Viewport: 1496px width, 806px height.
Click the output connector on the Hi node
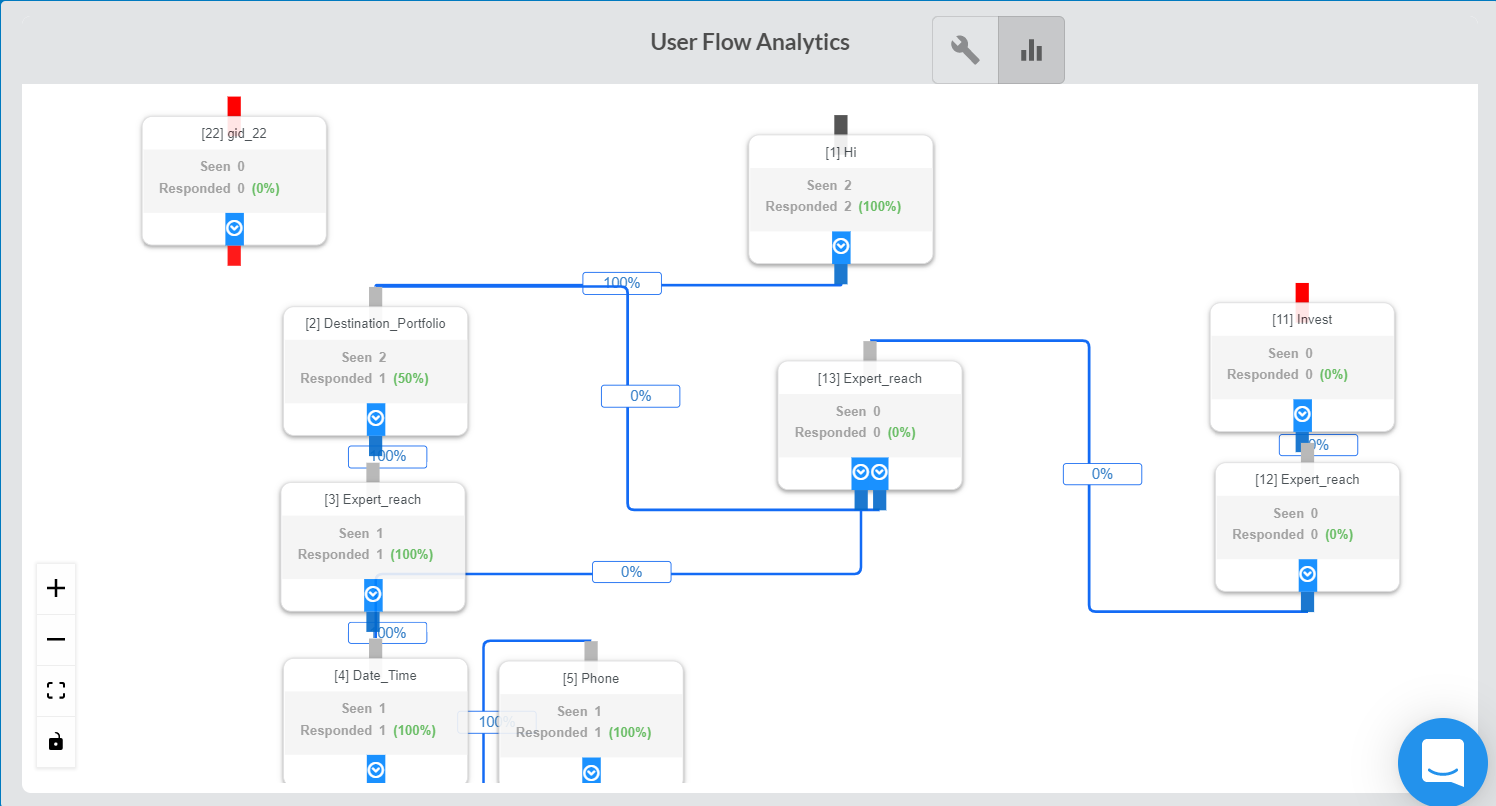tap(840, 244)
